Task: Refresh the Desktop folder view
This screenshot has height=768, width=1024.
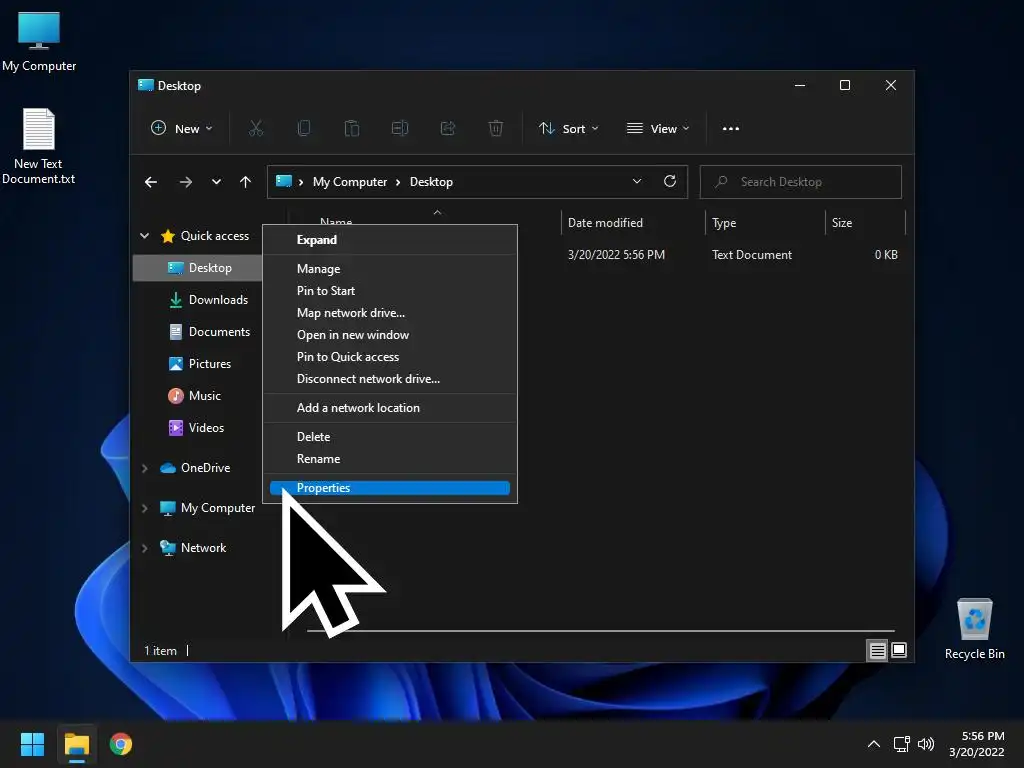Action: pyautogui.click(x=670, y=182)
